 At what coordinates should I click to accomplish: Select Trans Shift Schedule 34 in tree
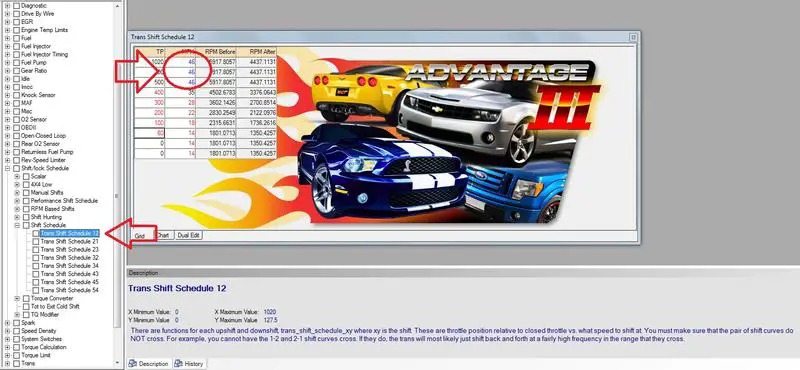69,266
